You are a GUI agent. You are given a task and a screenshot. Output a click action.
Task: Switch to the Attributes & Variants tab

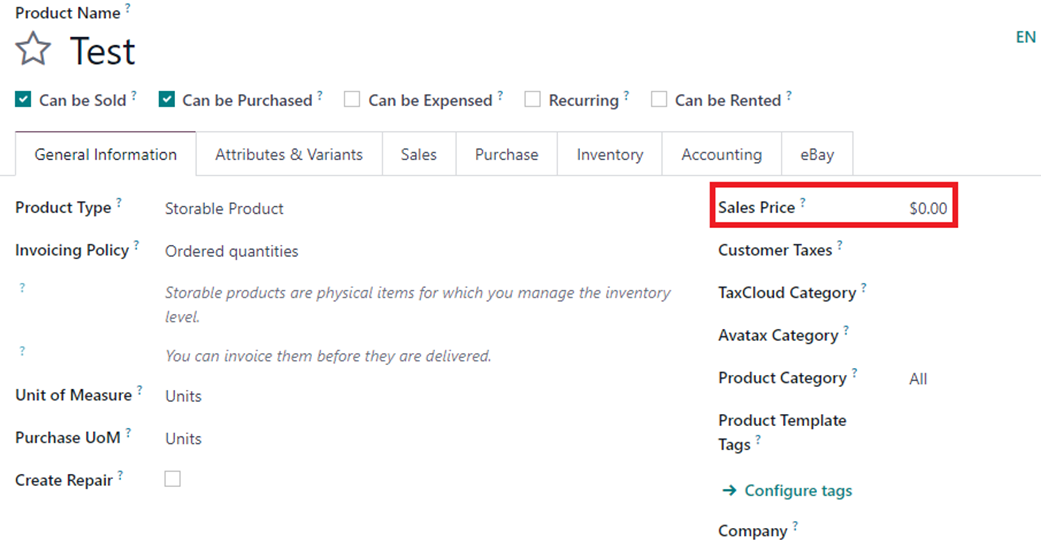[289, 154]
